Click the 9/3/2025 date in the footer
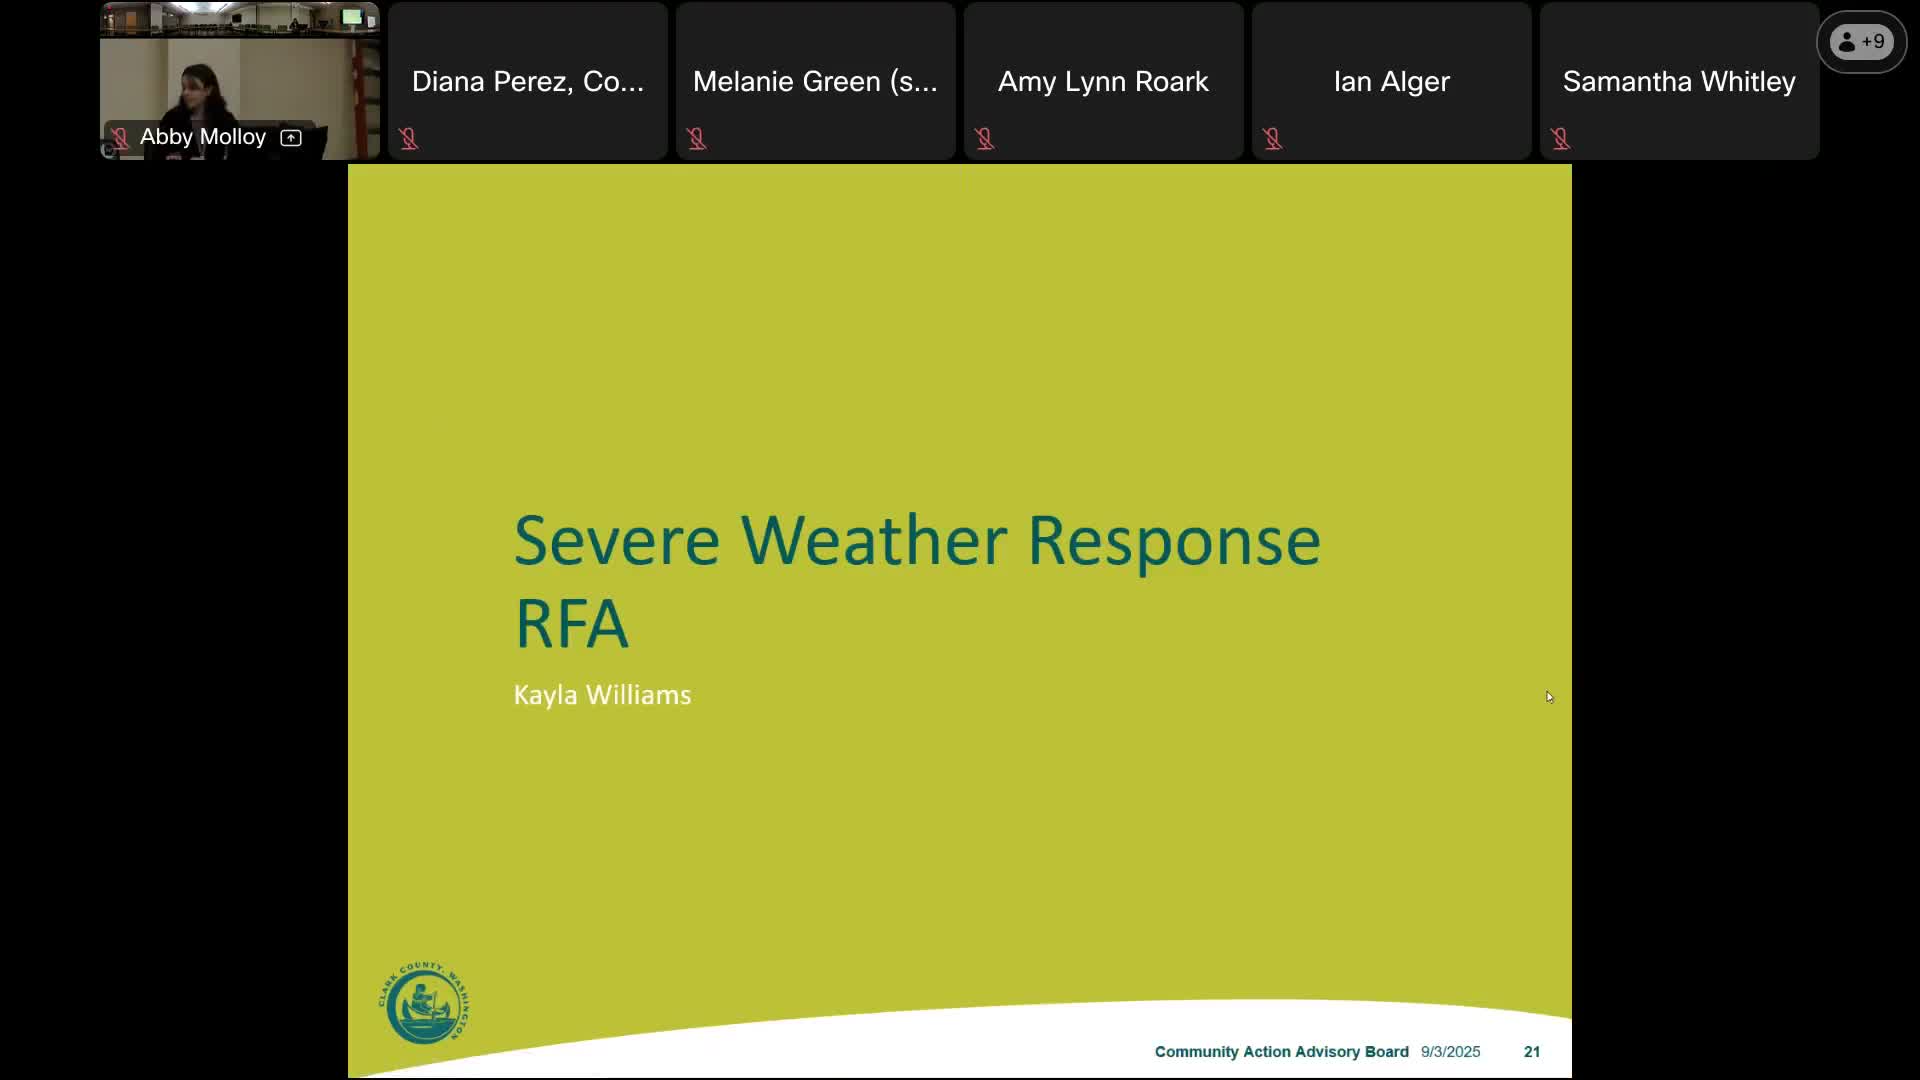1920x1080 pixels. 1450,1052
